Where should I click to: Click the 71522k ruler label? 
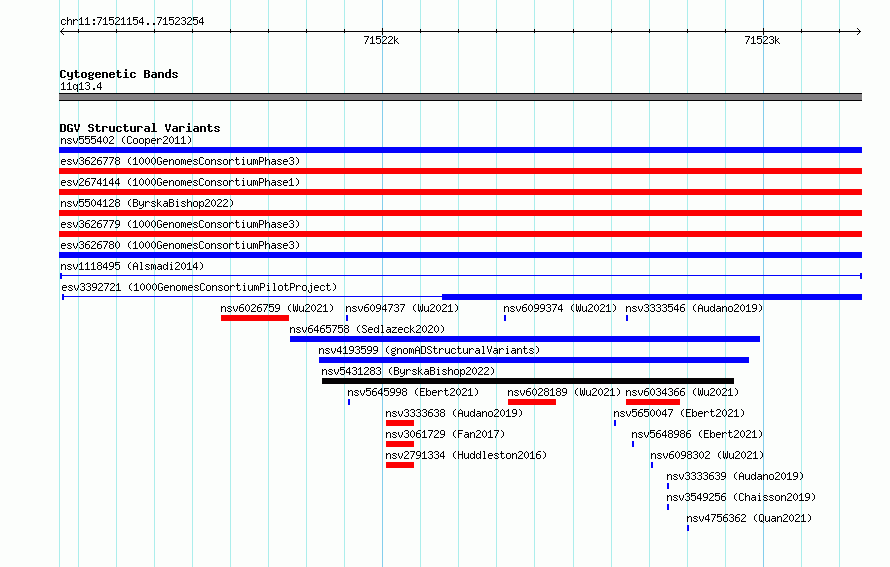pyautogui.click(x=381, y=40)
